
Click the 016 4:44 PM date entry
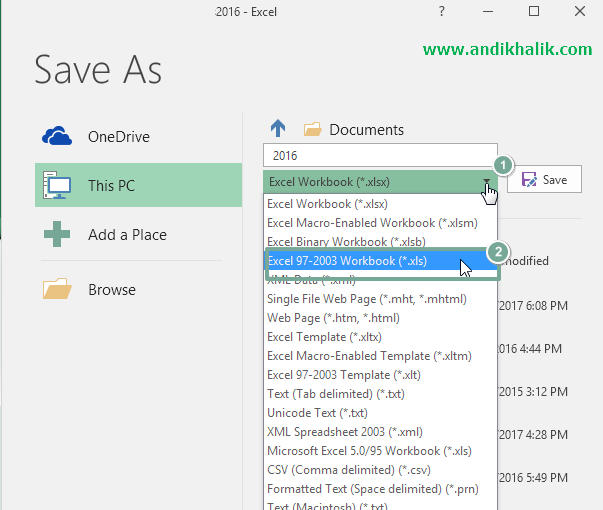pos(530,349)
